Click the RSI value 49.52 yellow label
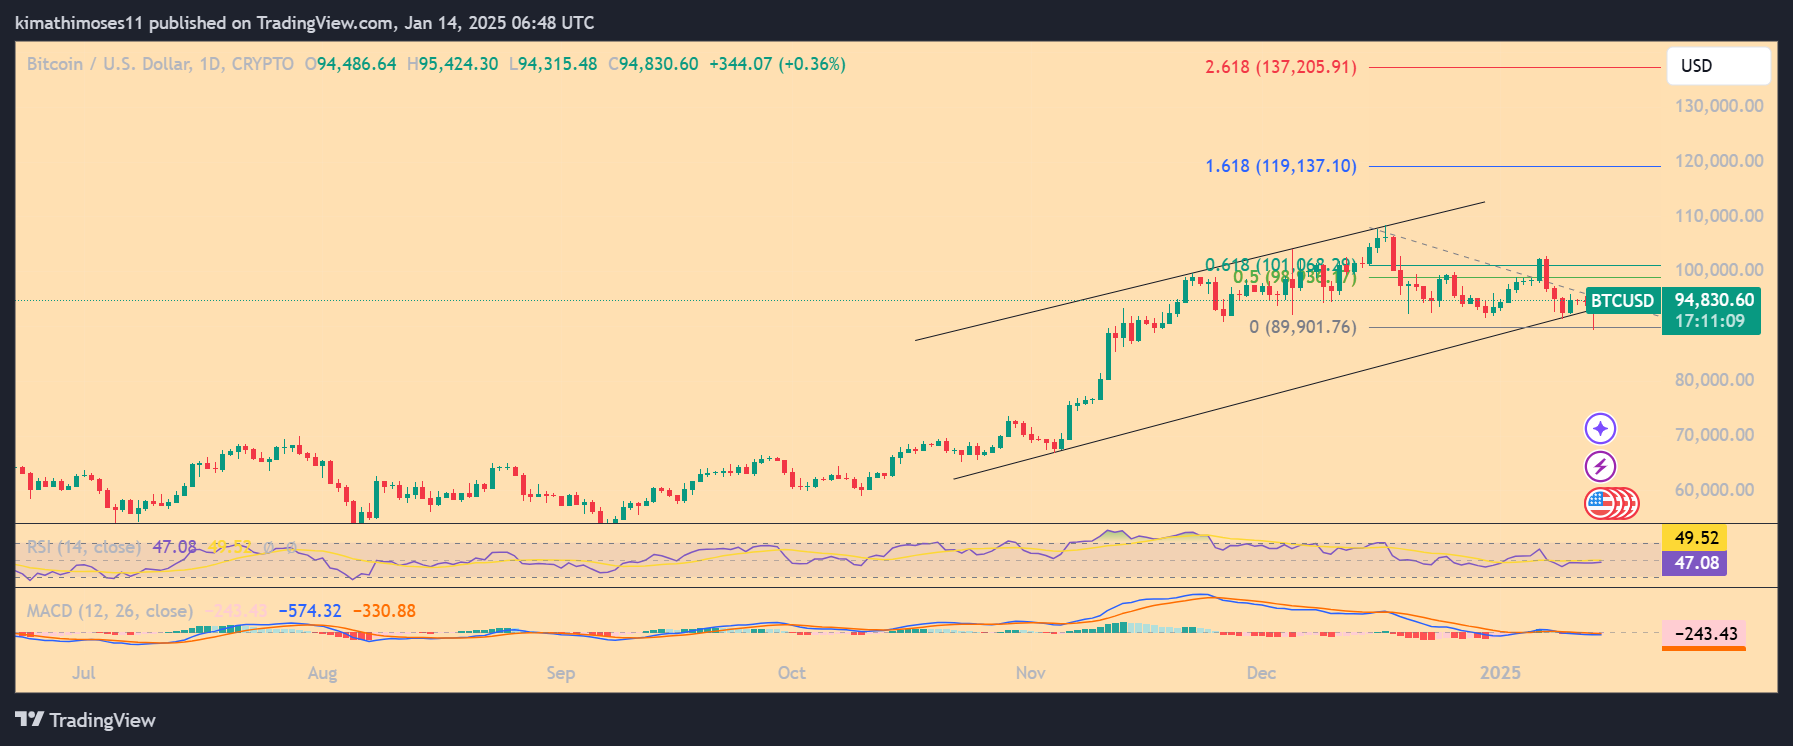Viewport: 1793px width, 746px height. 1695,538
